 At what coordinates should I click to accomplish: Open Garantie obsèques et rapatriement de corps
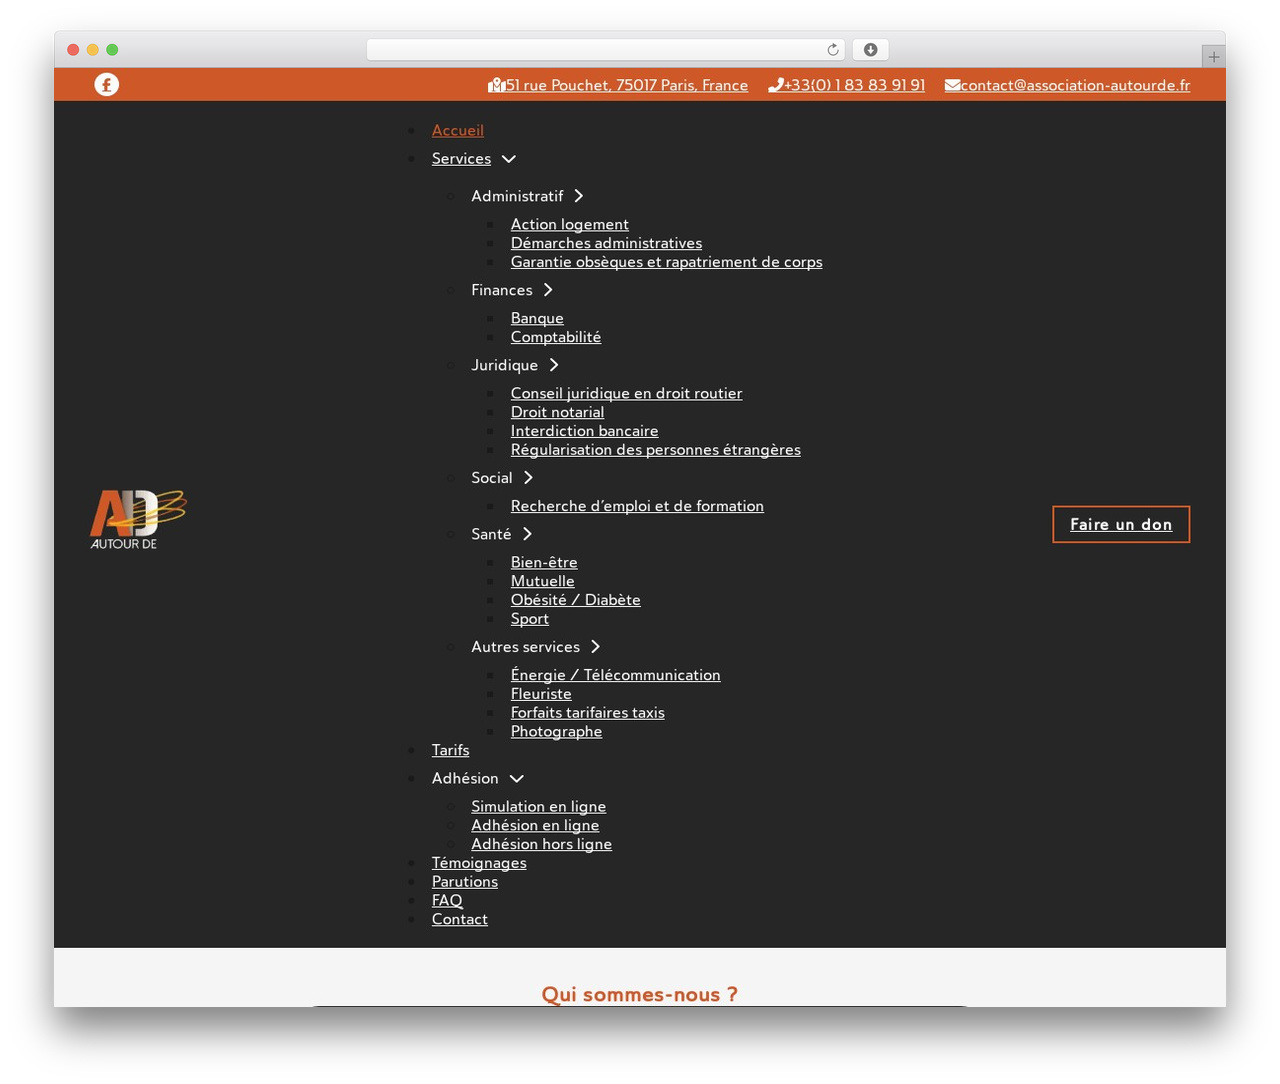coord(667,263)
